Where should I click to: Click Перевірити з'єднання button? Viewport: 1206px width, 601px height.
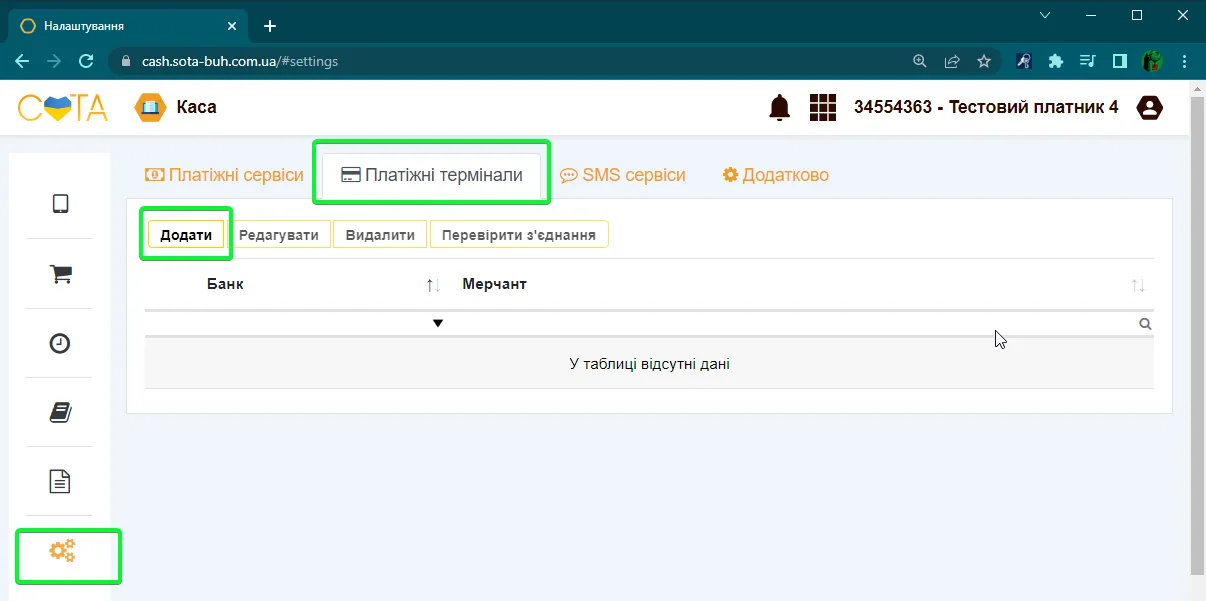click(x=519, y=235)
